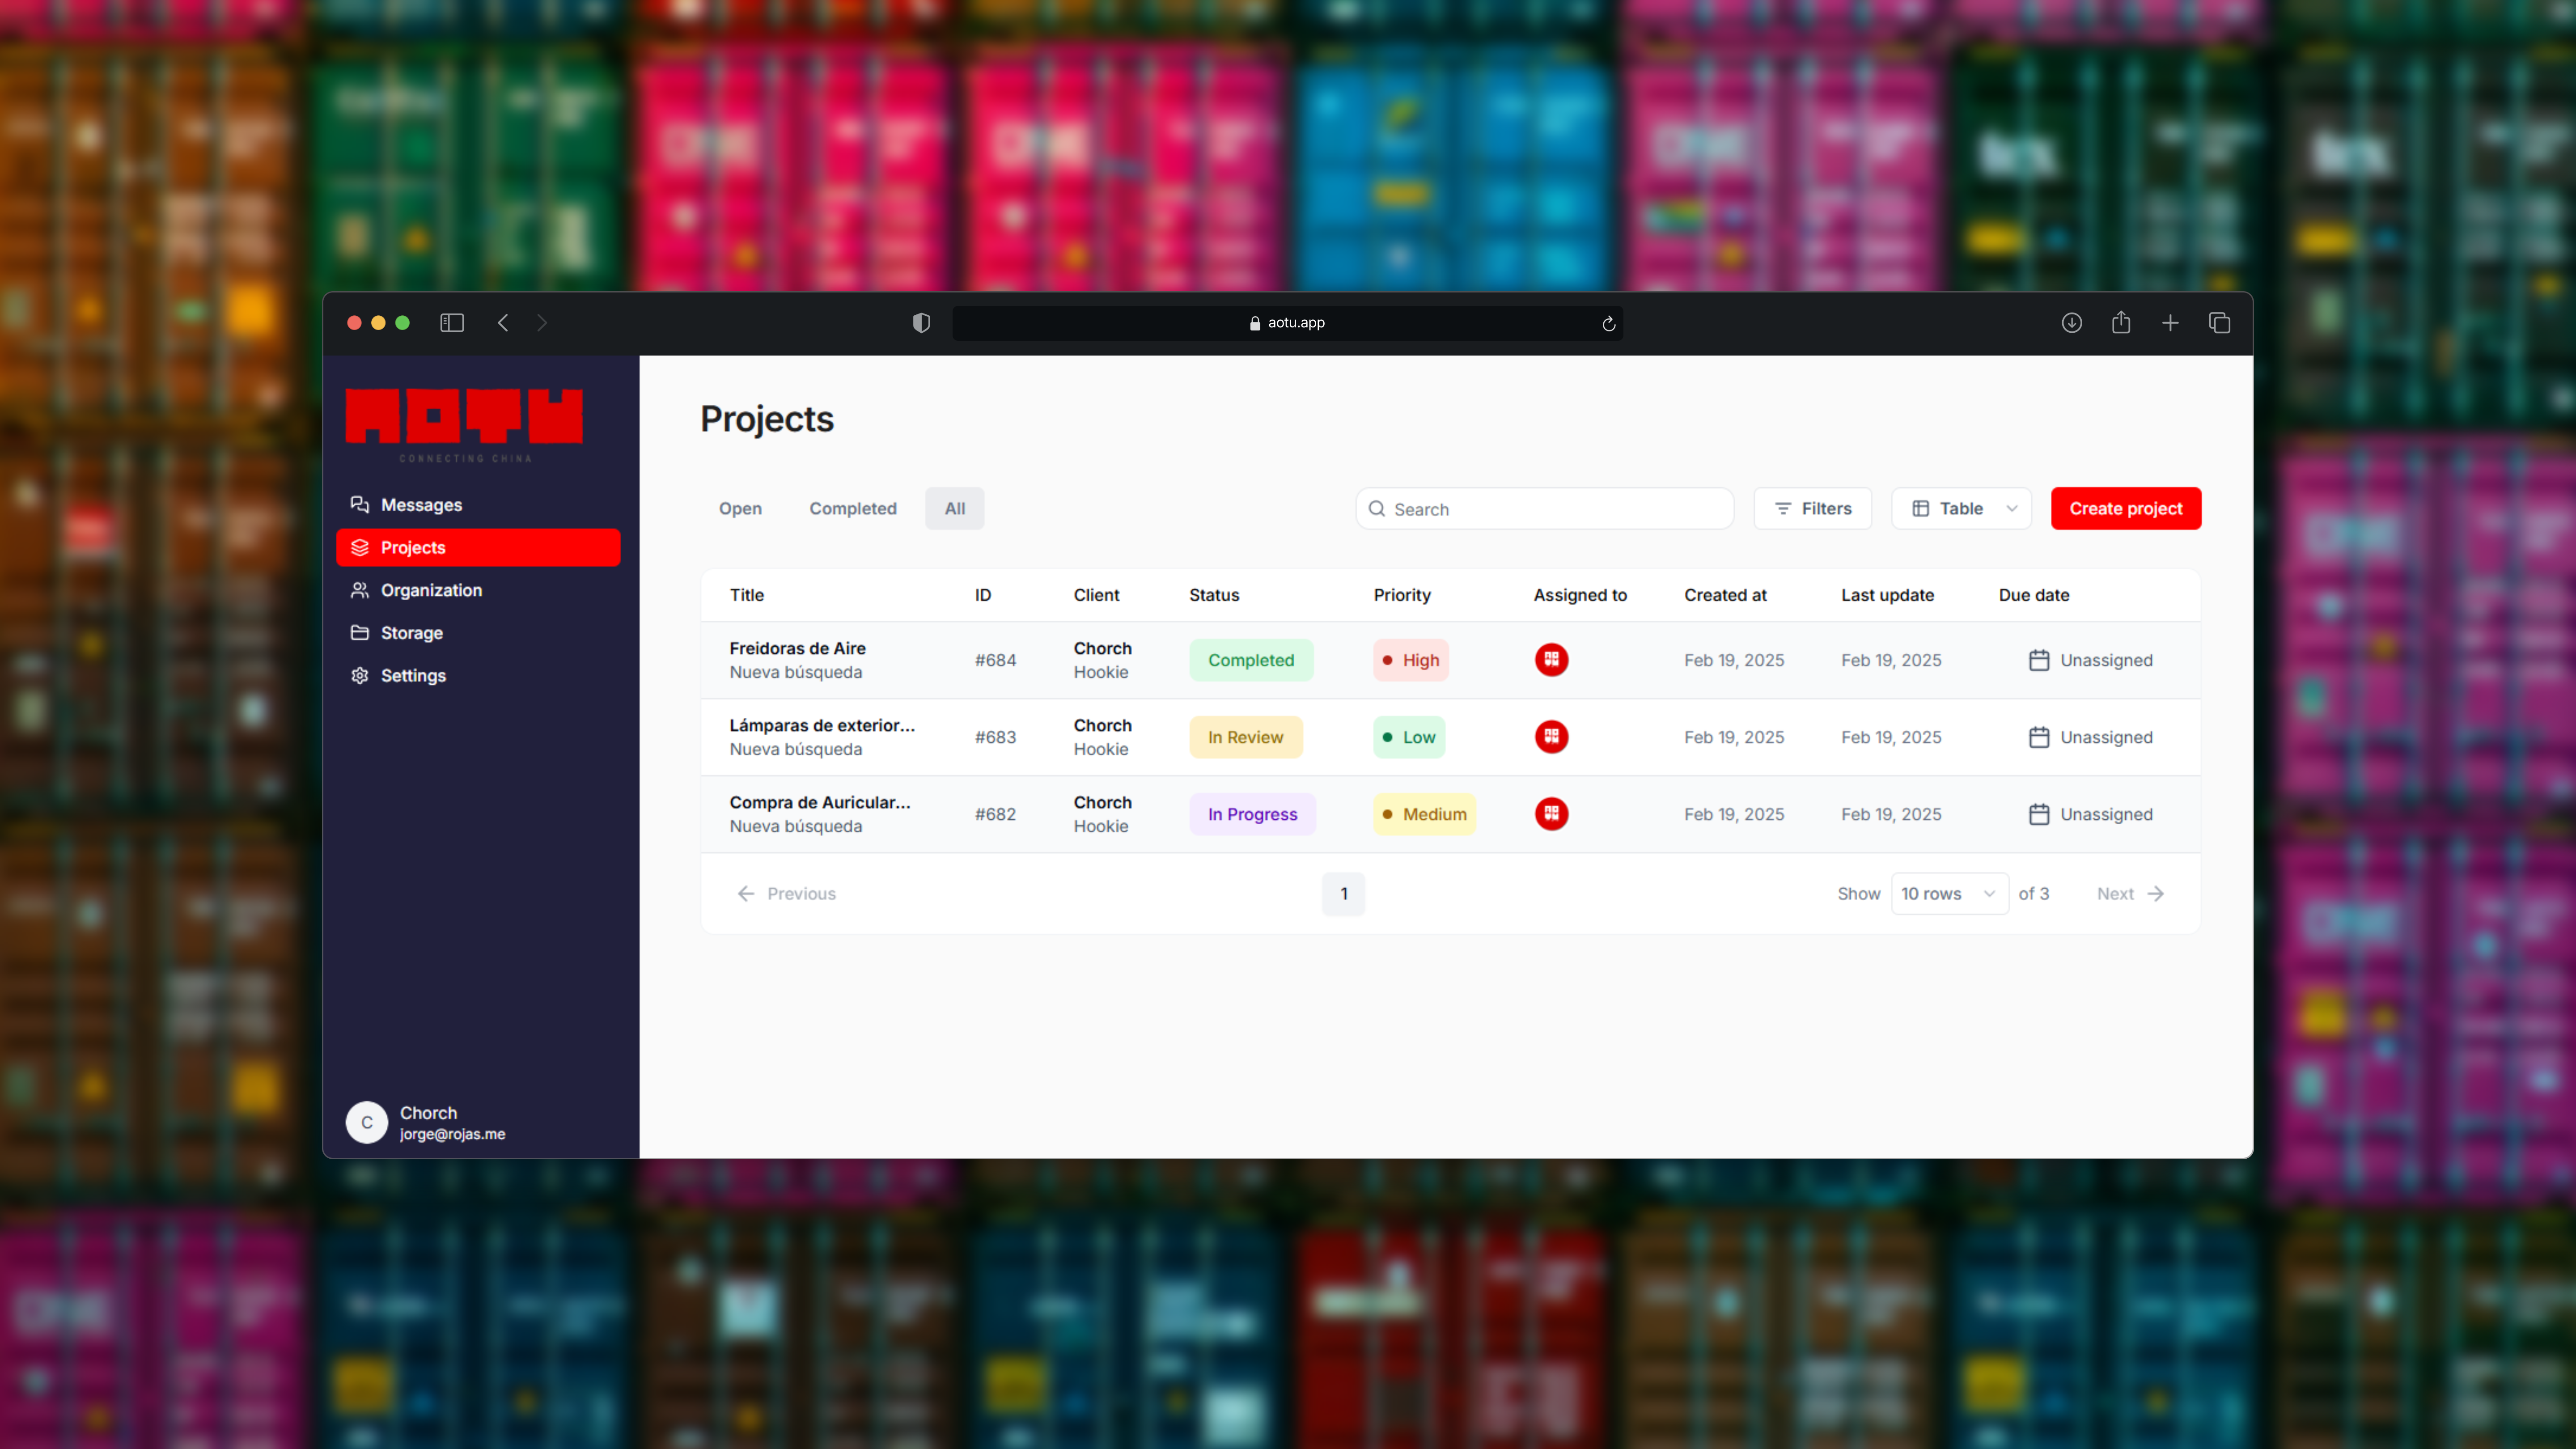Click the Chorch user avatar circle

(x=367, y=1122)
